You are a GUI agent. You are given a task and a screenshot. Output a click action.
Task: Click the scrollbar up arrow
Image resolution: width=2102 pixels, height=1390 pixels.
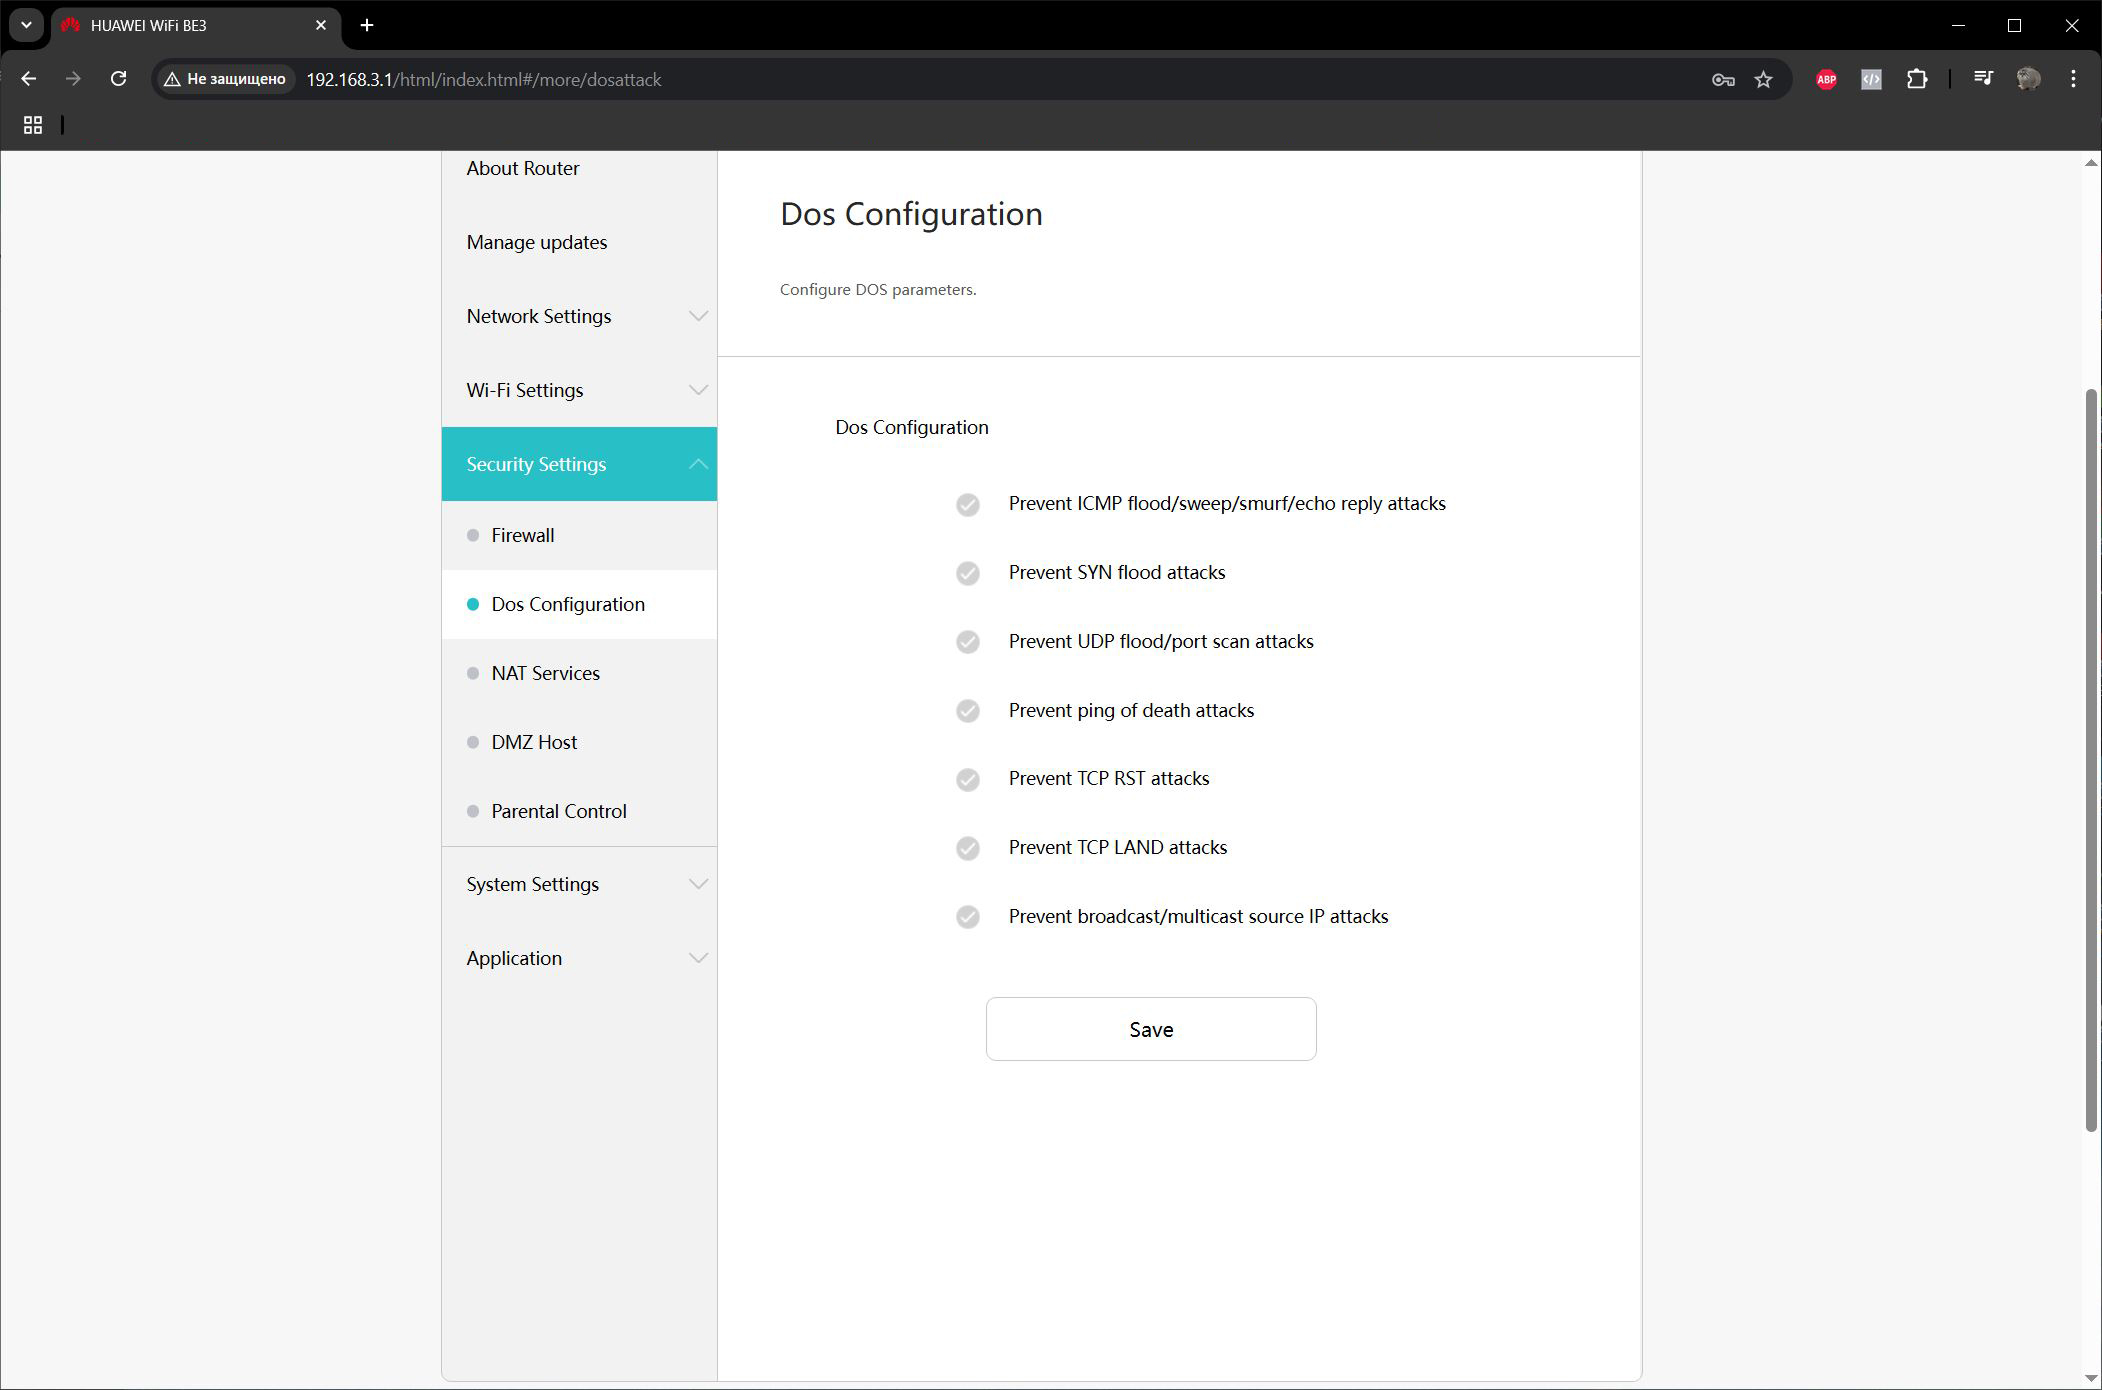[x=2090, y=162]
